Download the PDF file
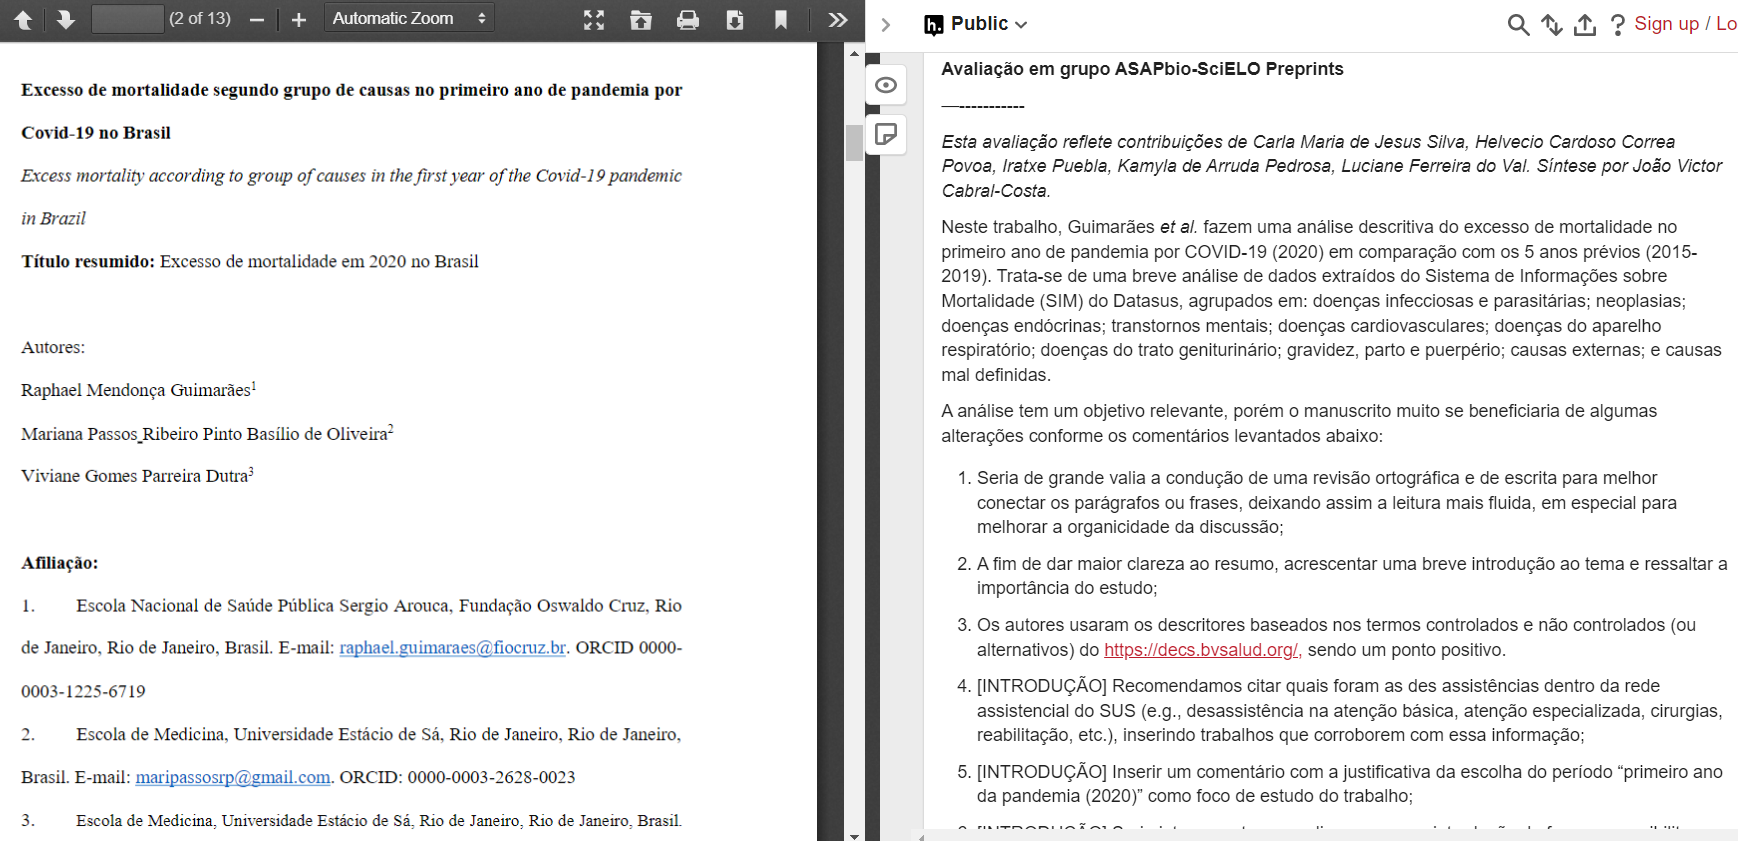Viewport: 1738px width, 841px height. pos(735,20)
